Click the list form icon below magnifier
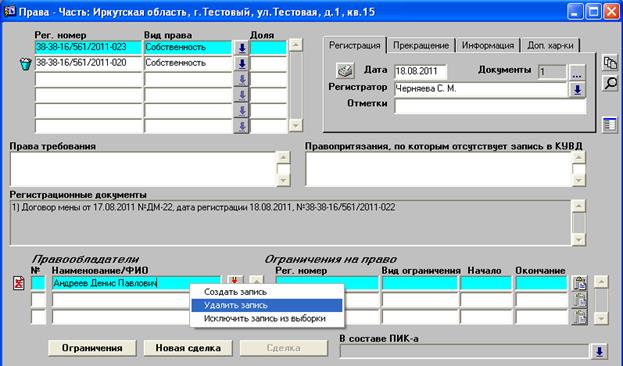 (609, 124)
